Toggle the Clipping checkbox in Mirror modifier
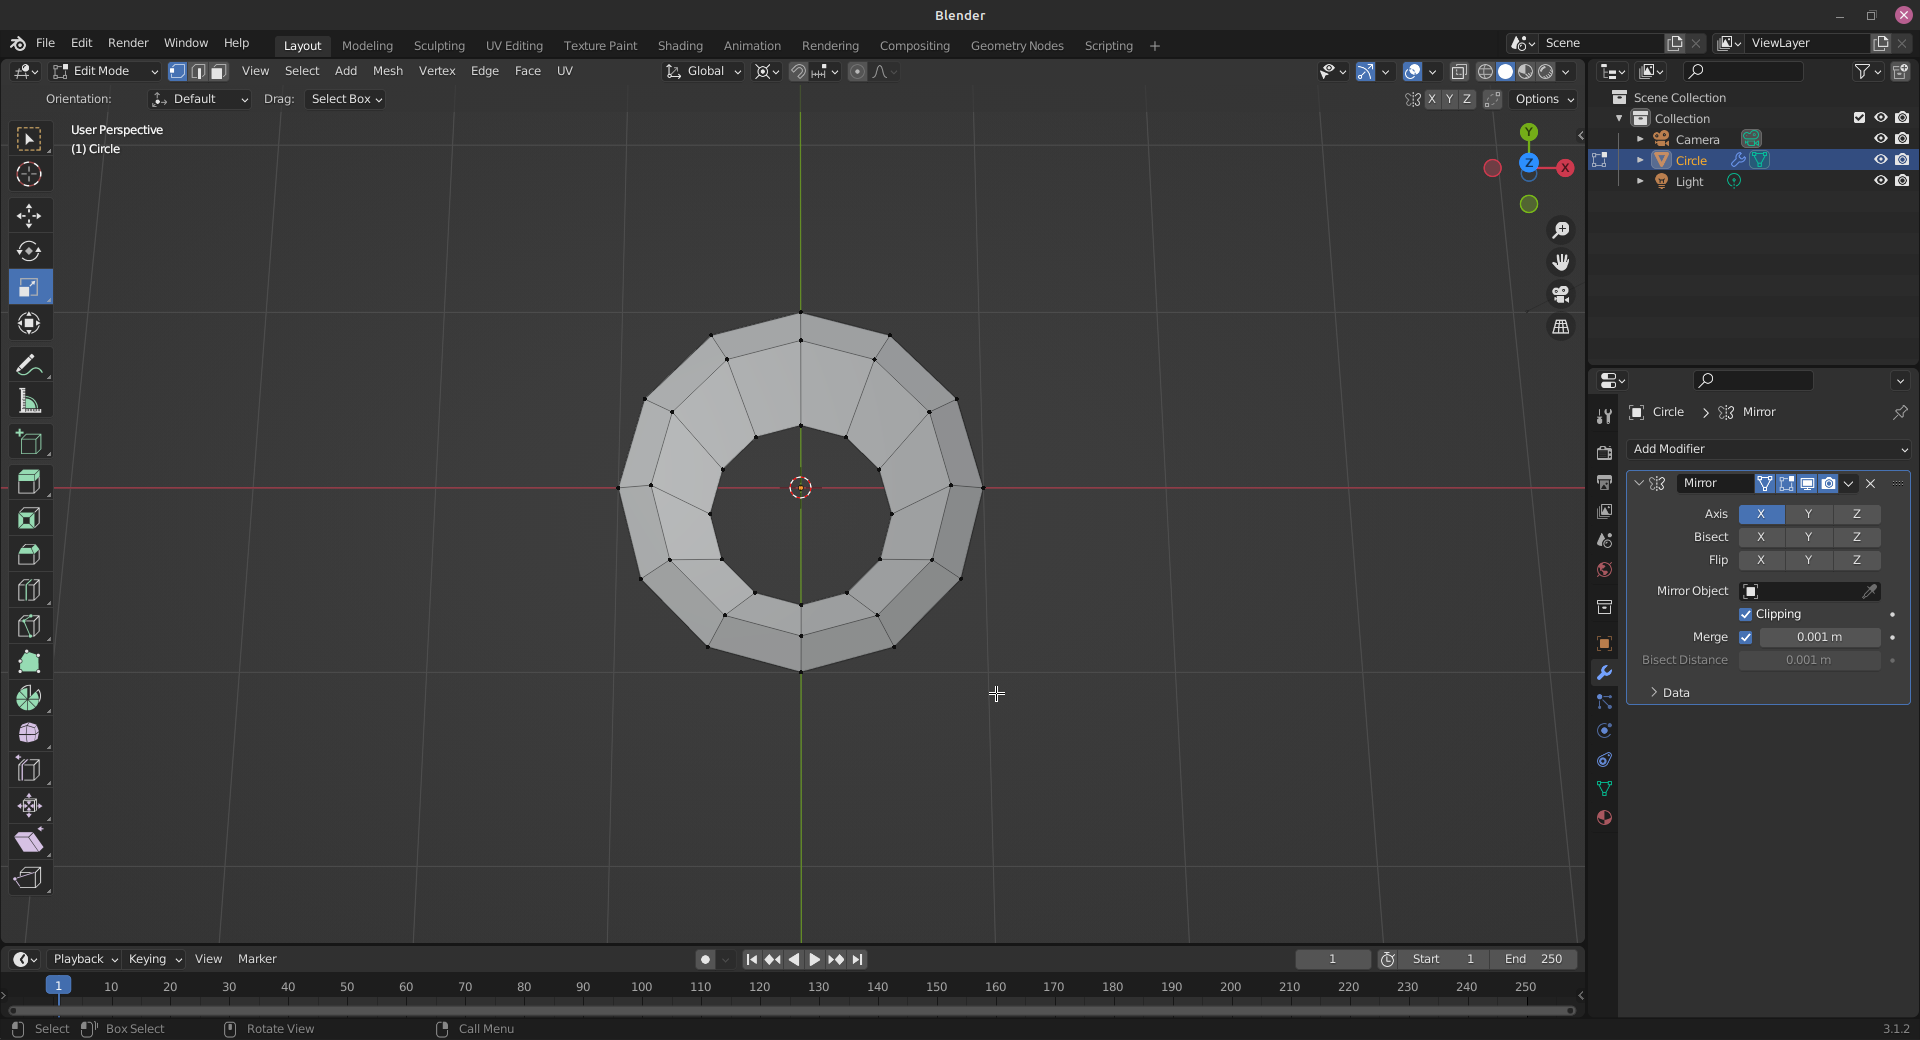The height and width of the screenshot is (1040, 1920). click(1746, 614)
